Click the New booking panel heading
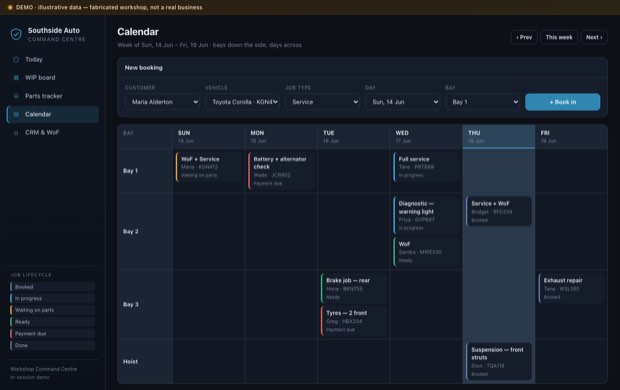This screenshot has height=390, width=620. [x=144, y=68]
